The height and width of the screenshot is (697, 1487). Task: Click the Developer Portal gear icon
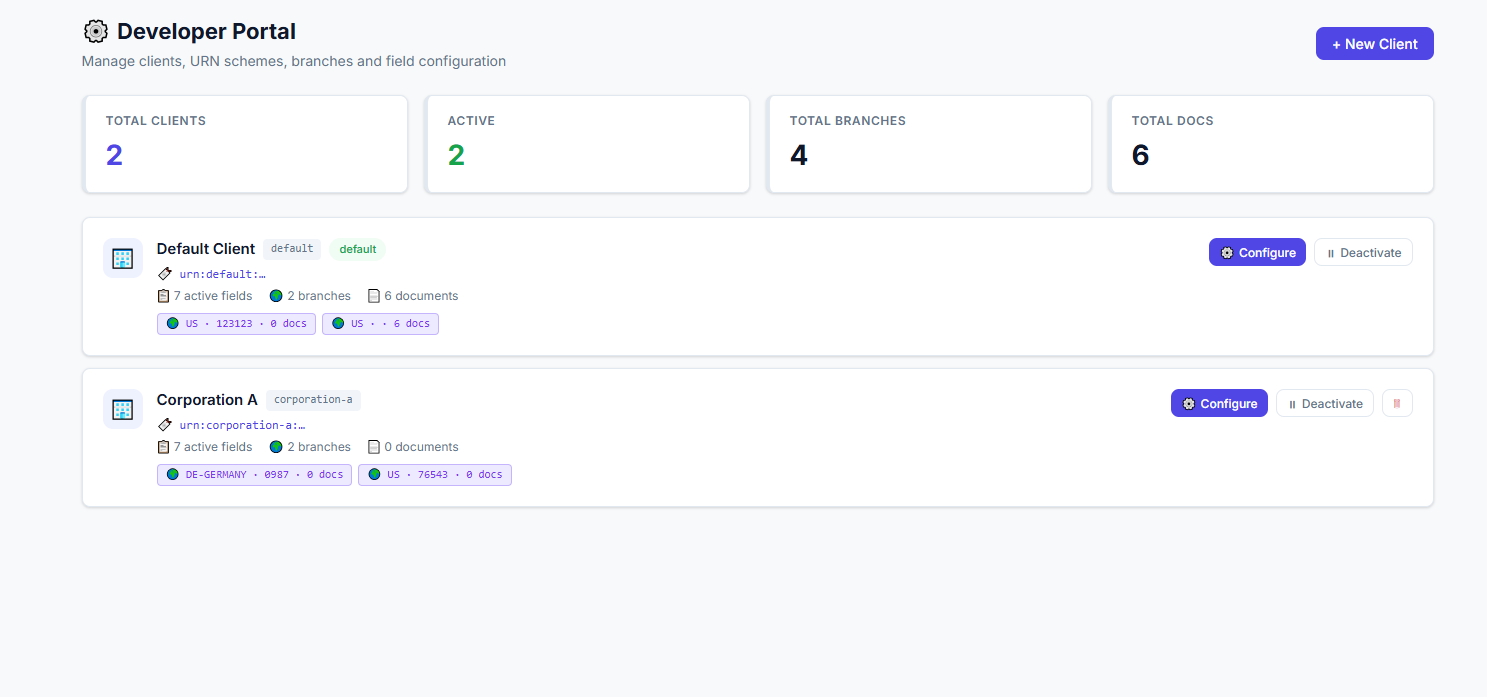(x=95, y=31)
